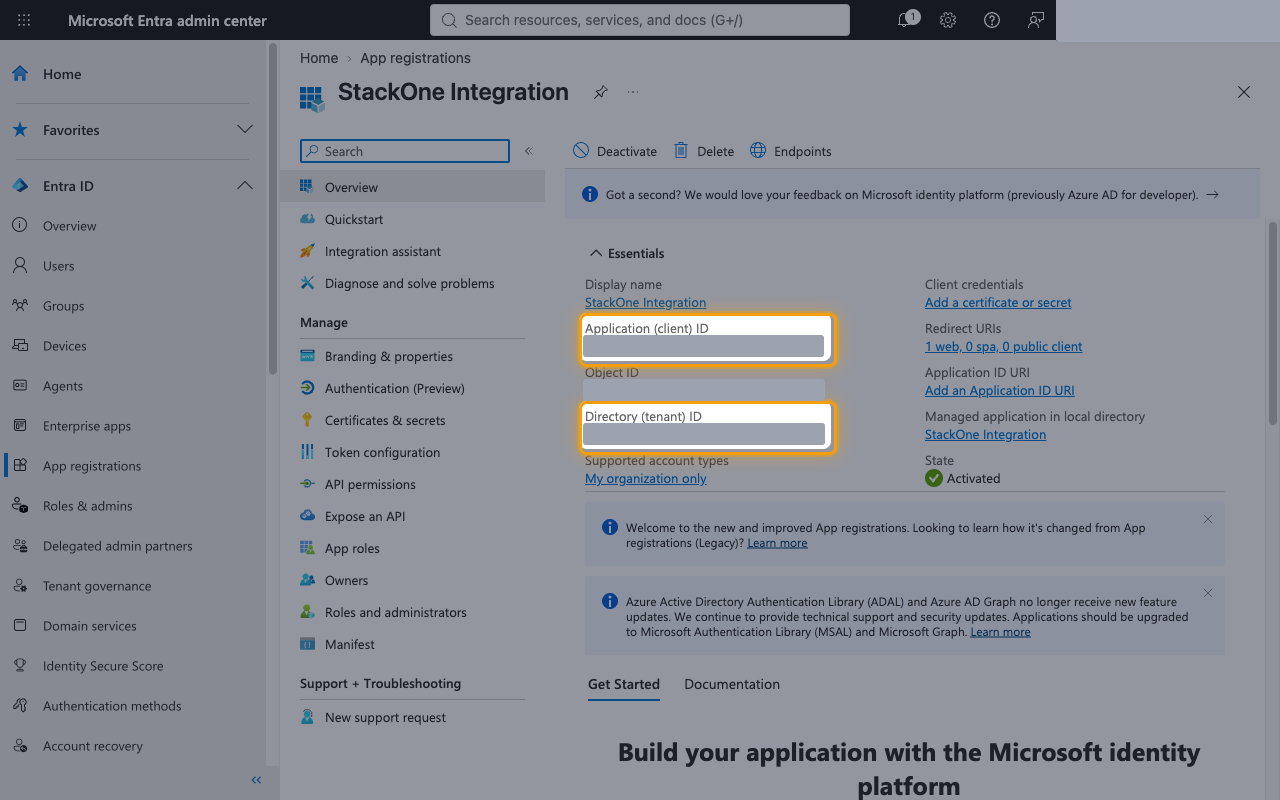
Task: Click the Delete toolbar button
Action: [704, 151]
